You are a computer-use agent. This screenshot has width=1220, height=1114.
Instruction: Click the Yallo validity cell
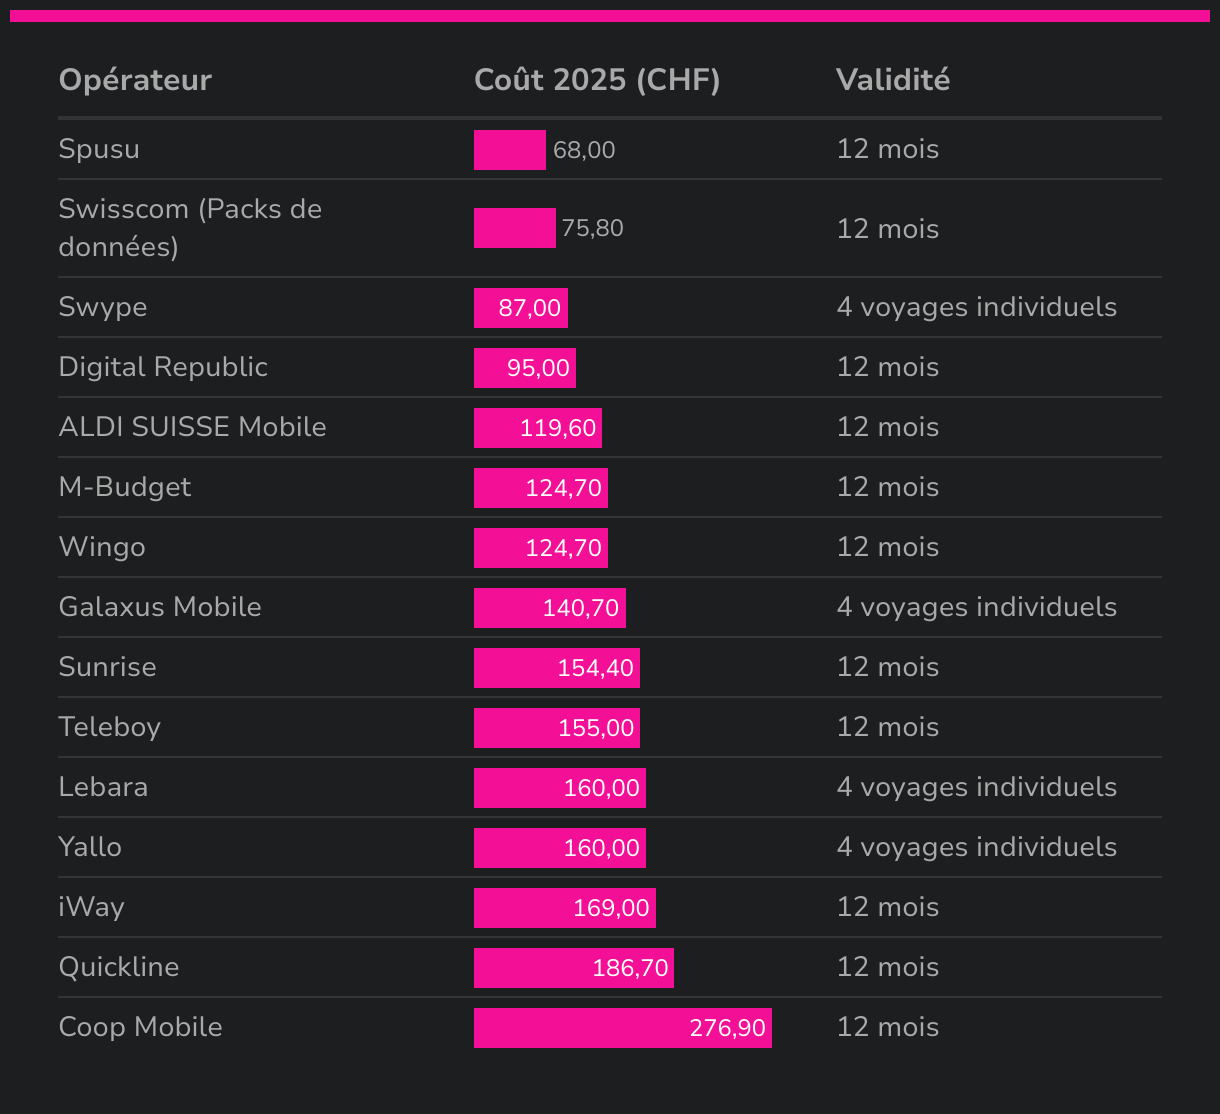click(x=976, y=847)
